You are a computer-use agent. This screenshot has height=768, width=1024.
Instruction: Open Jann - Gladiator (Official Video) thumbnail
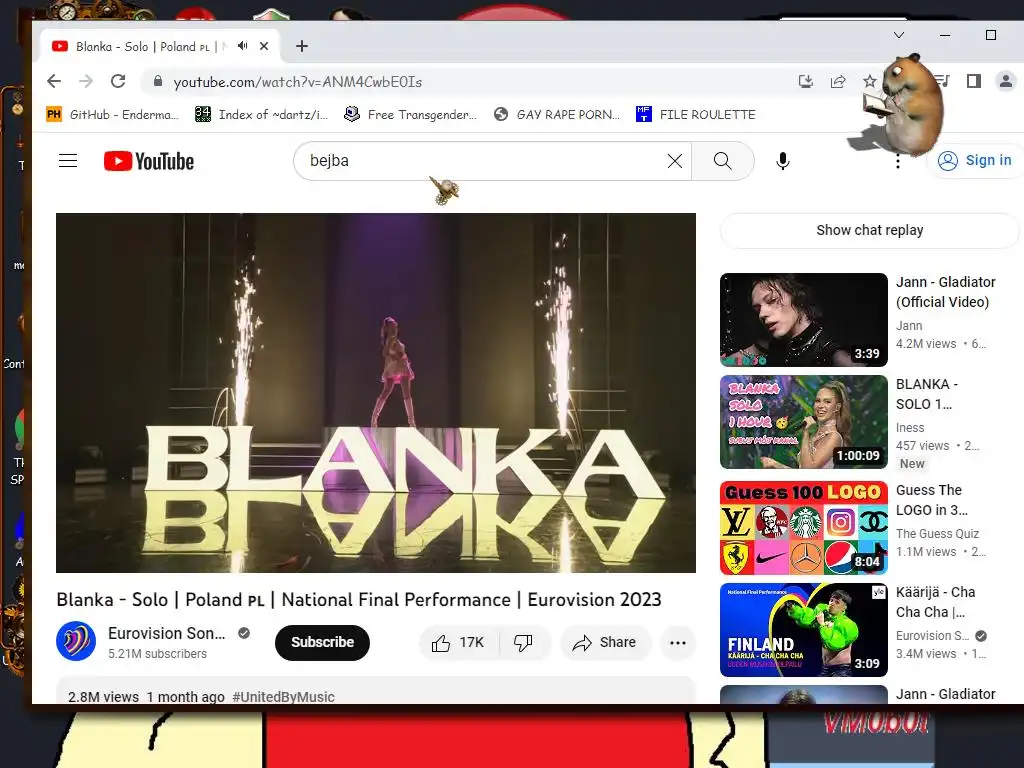point(803,320)
